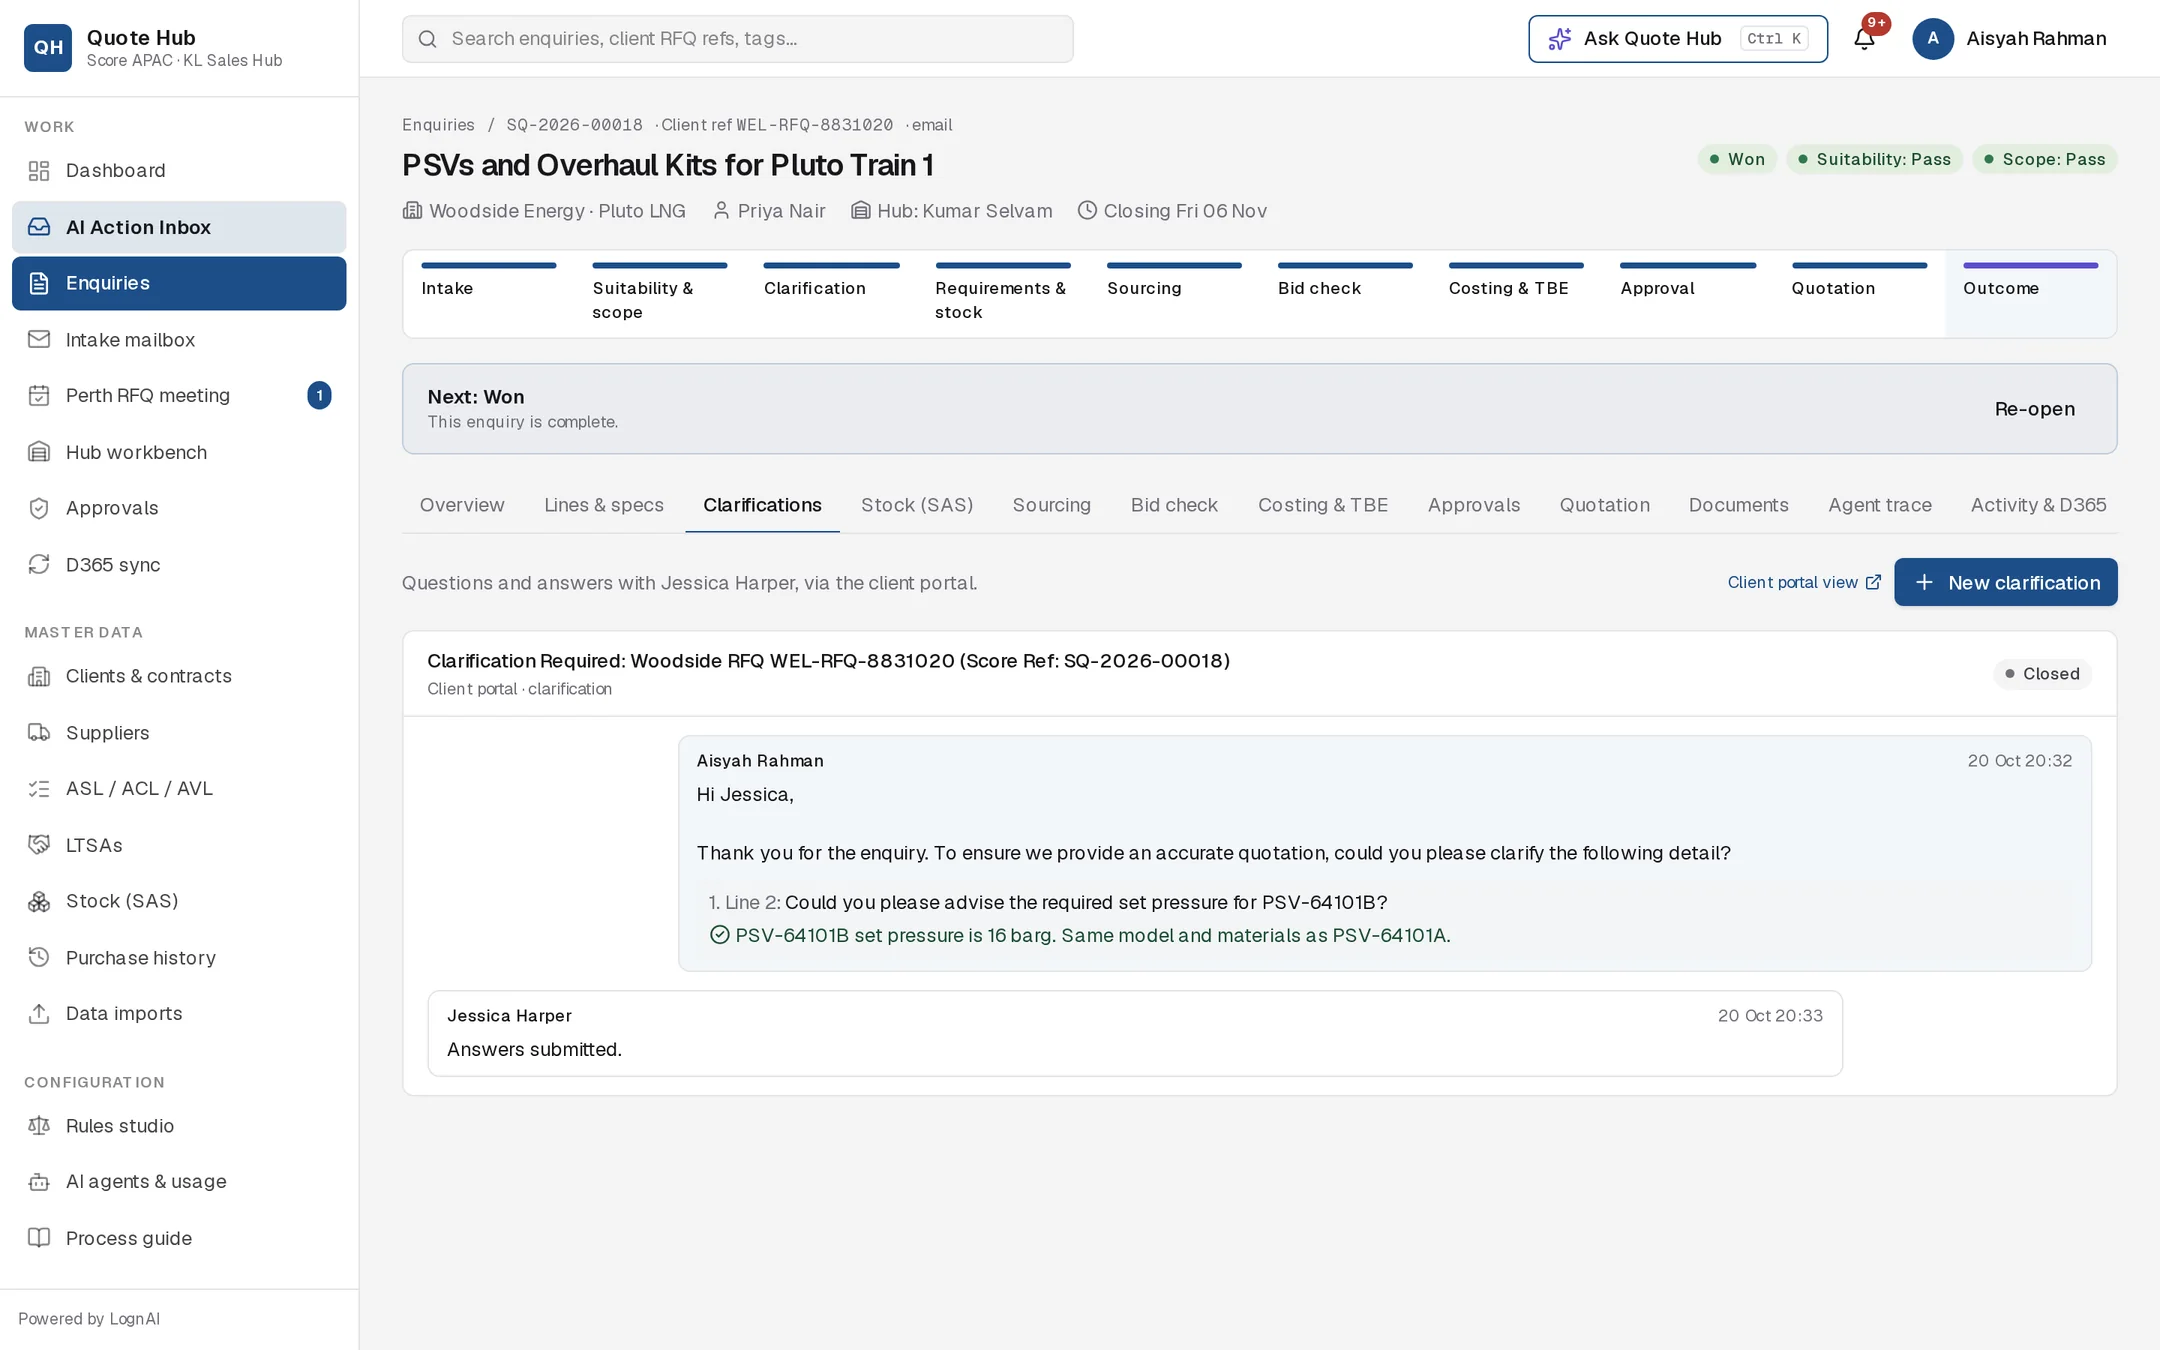Click the Re-open button

pyautogui.click(x=2035, y=409)
